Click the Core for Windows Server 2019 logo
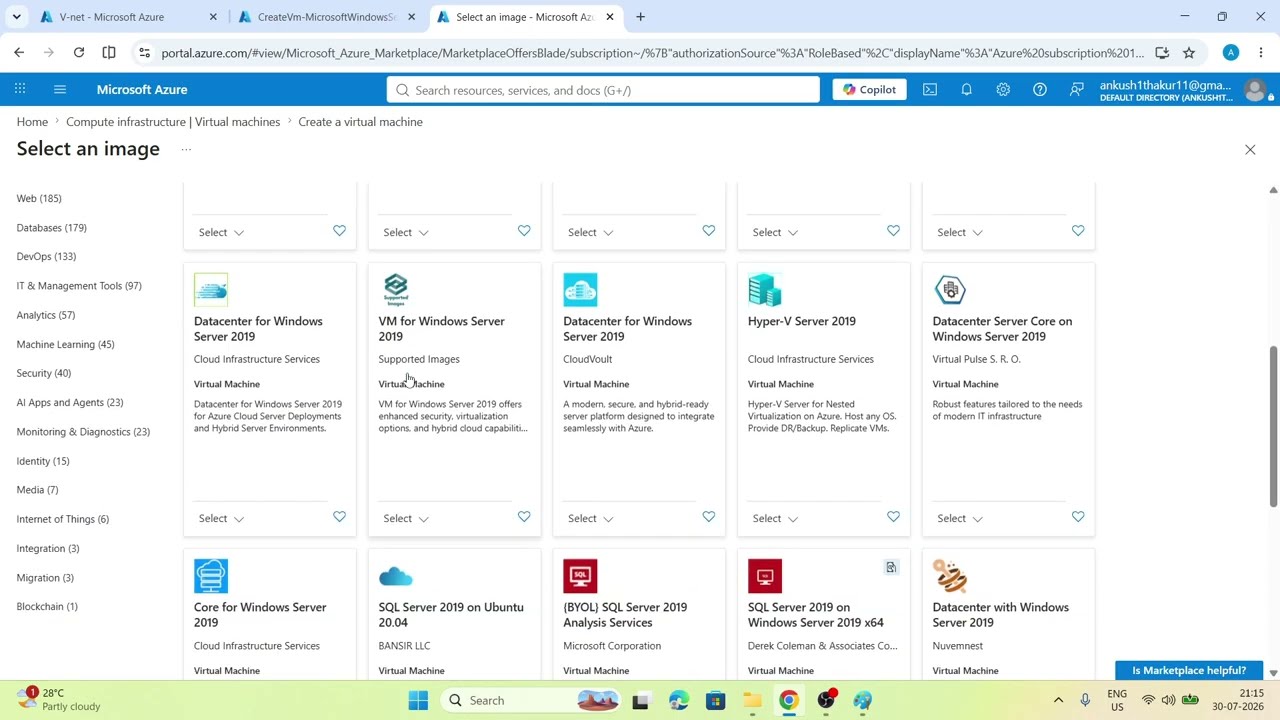The height and width of the screenshot is (720, 1280). 211,576
